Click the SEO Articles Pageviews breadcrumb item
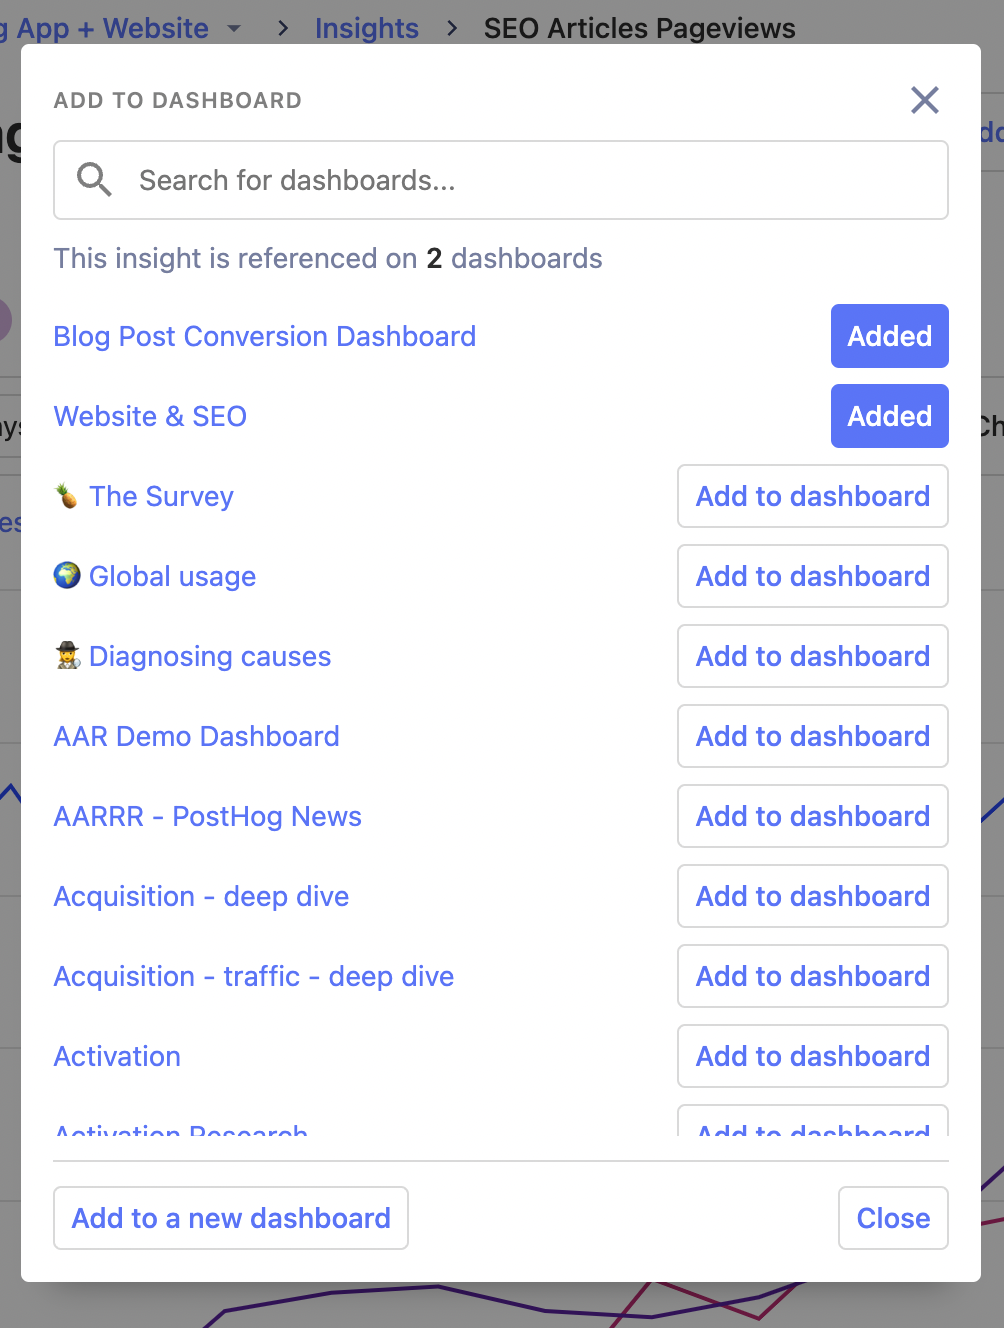The height and width of the screenshot is (1328, 1004). [639, 28]
